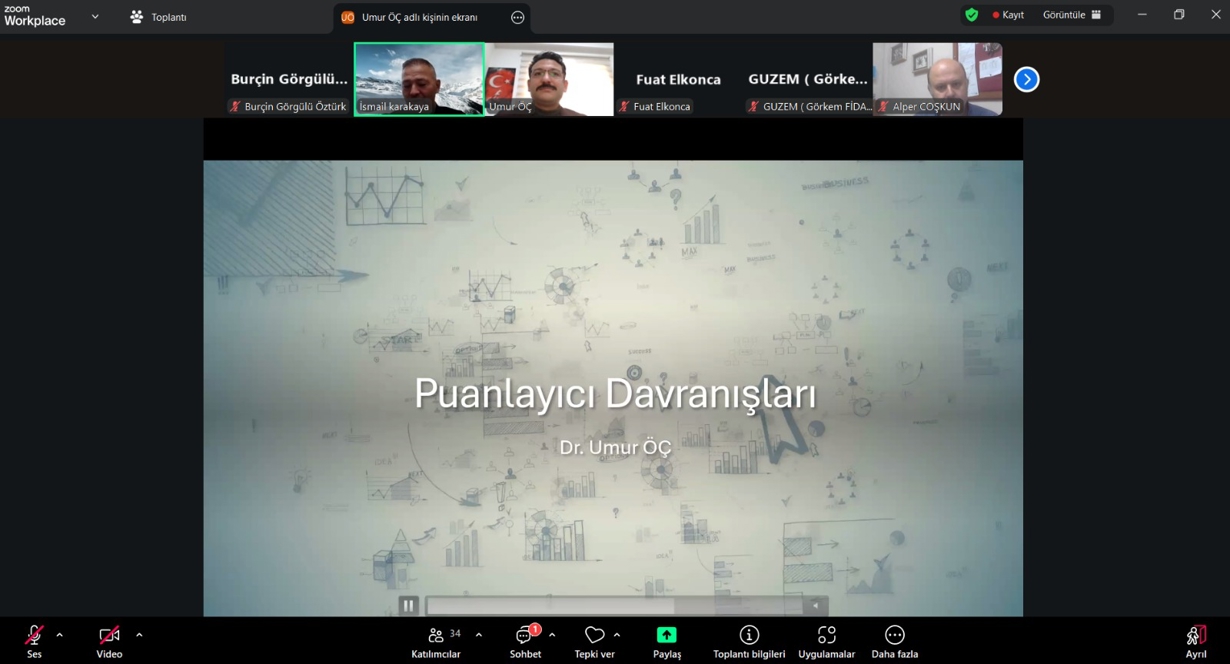Screen dimensions: 1230x664
Task: Open the Daha fazla options menu
Action: tap(894, 640)
